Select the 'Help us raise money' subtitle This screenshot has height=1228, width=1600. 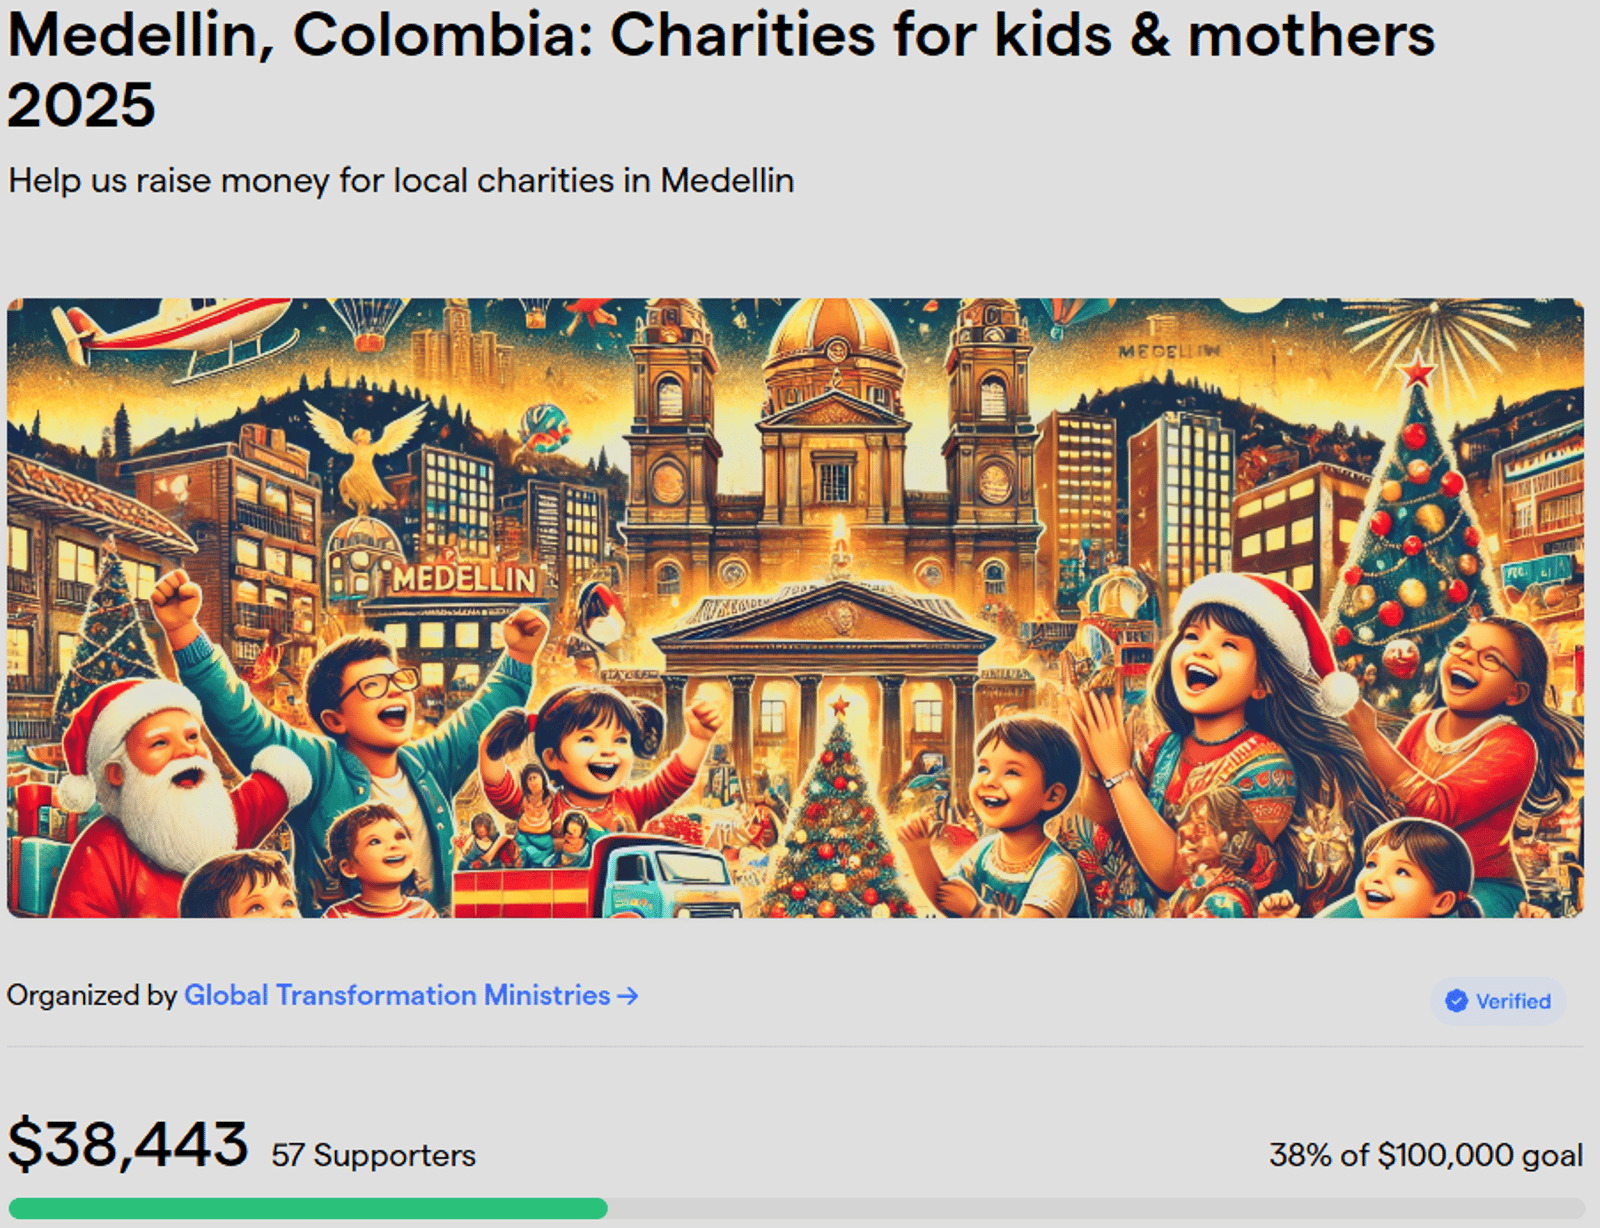401,181
